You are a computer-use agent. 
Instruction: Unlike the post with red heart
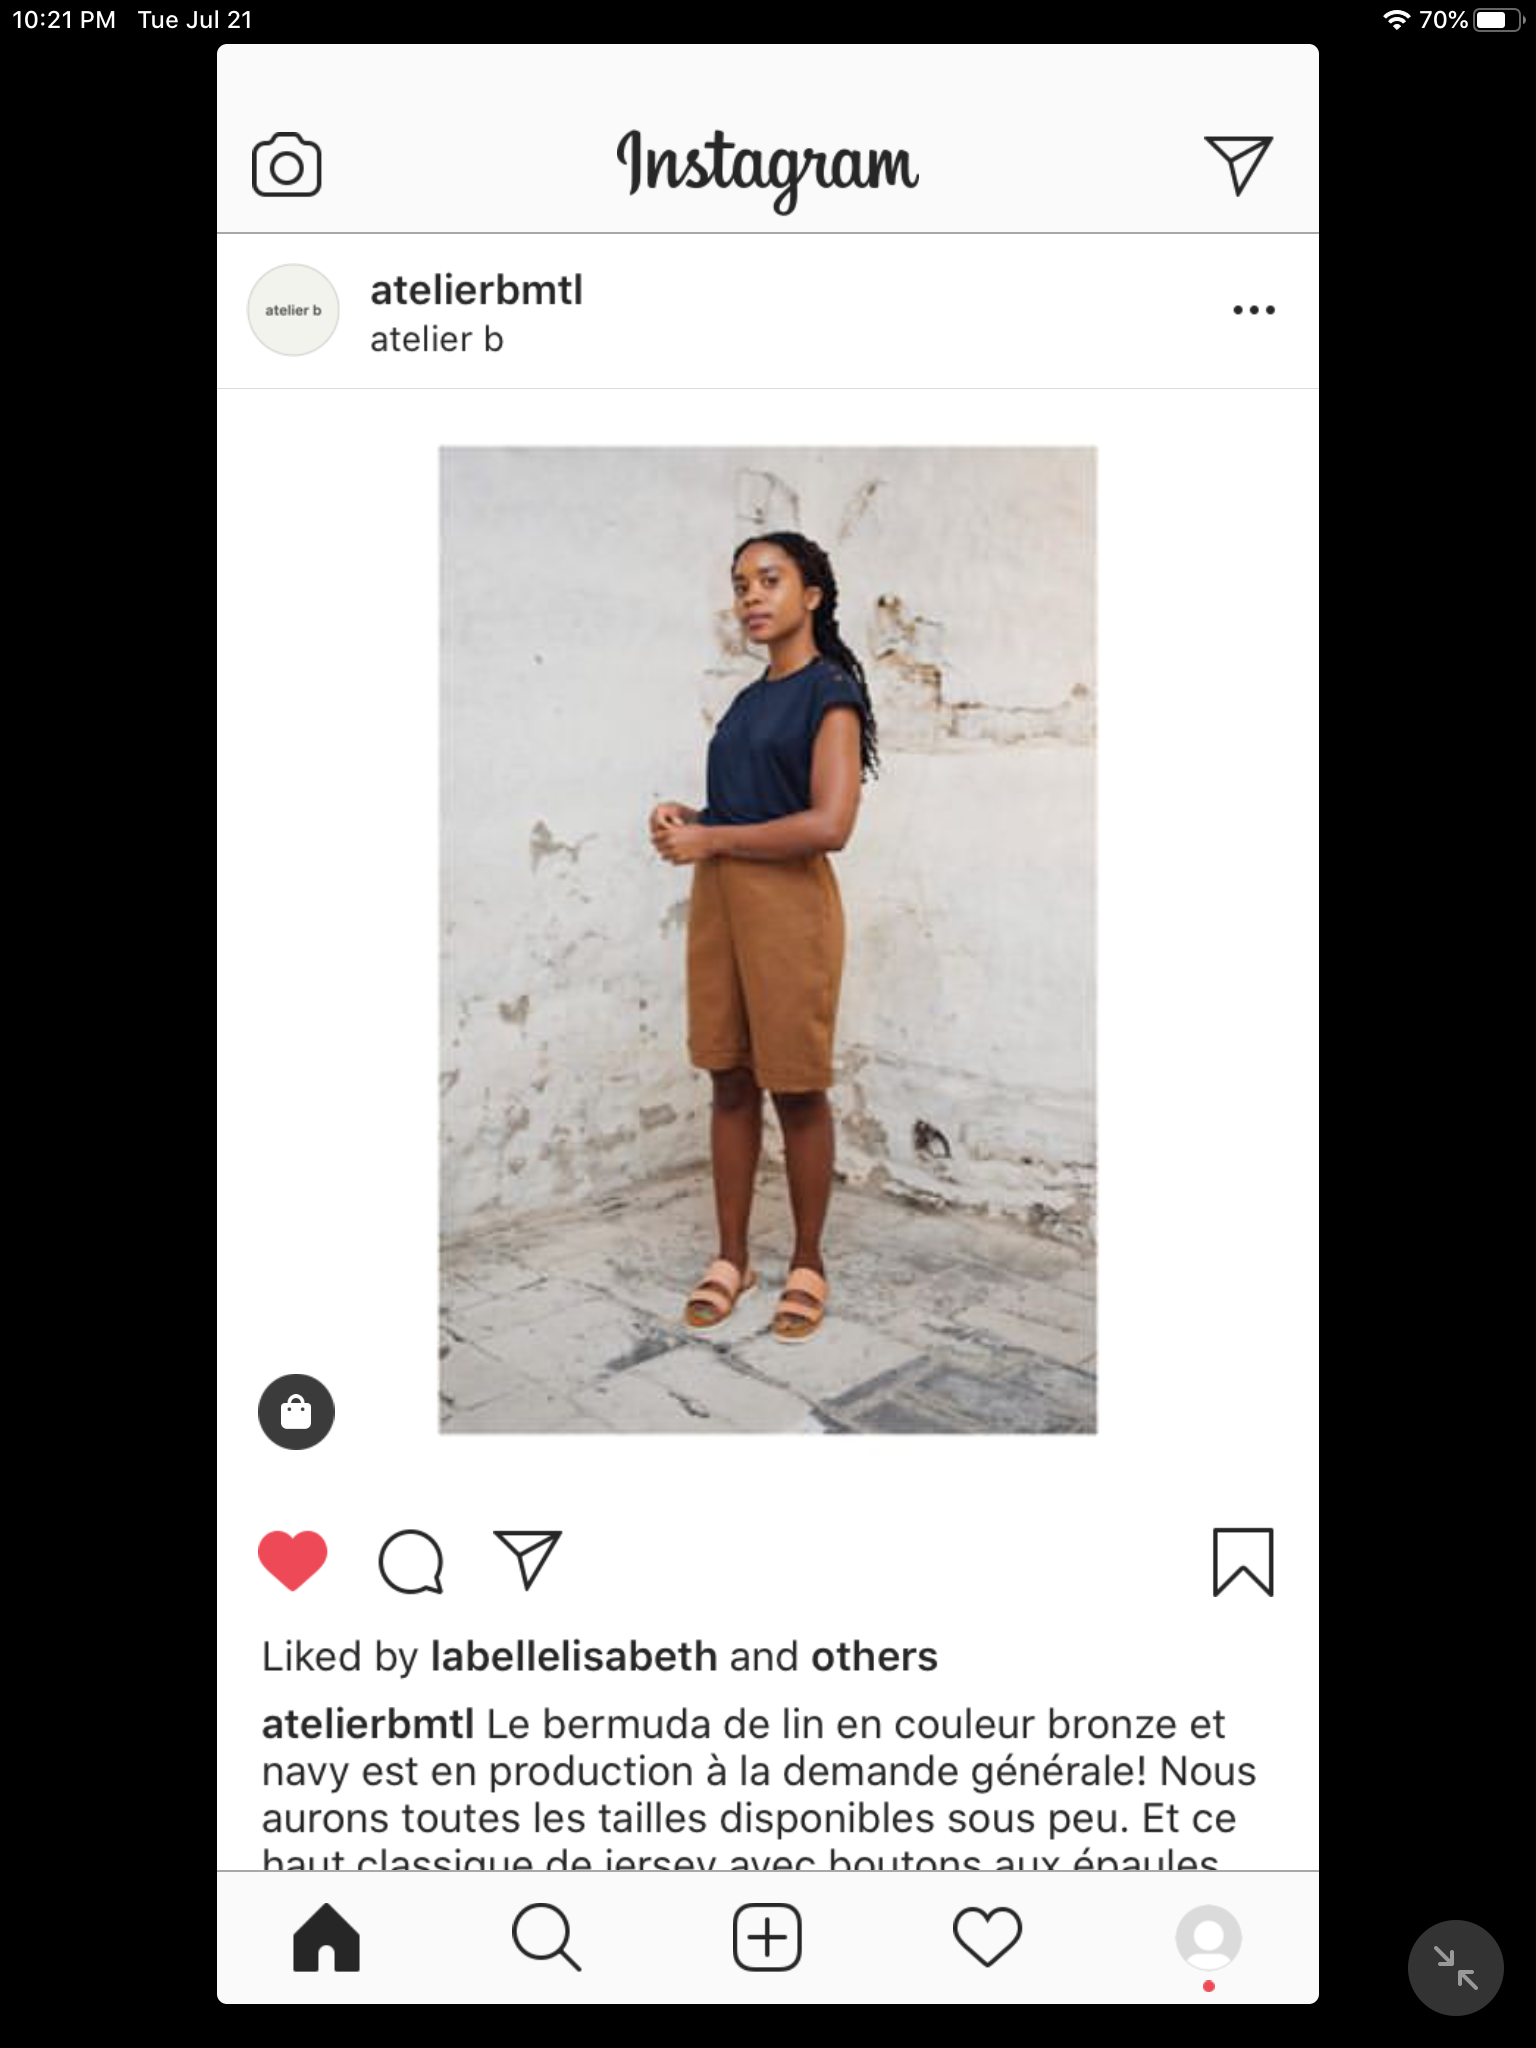(293, 1560)
